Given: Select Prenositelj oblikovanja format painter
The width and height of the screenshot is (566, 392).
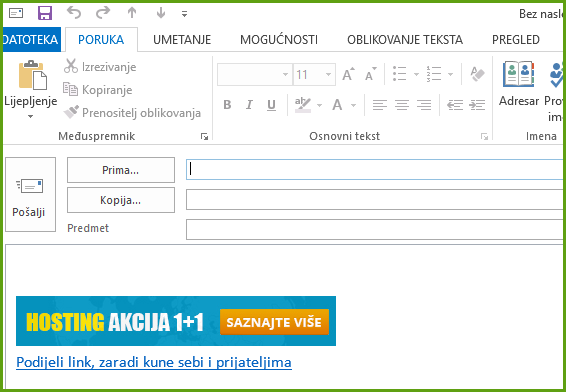Looking at the screenshot, I should tap(132, 113).
